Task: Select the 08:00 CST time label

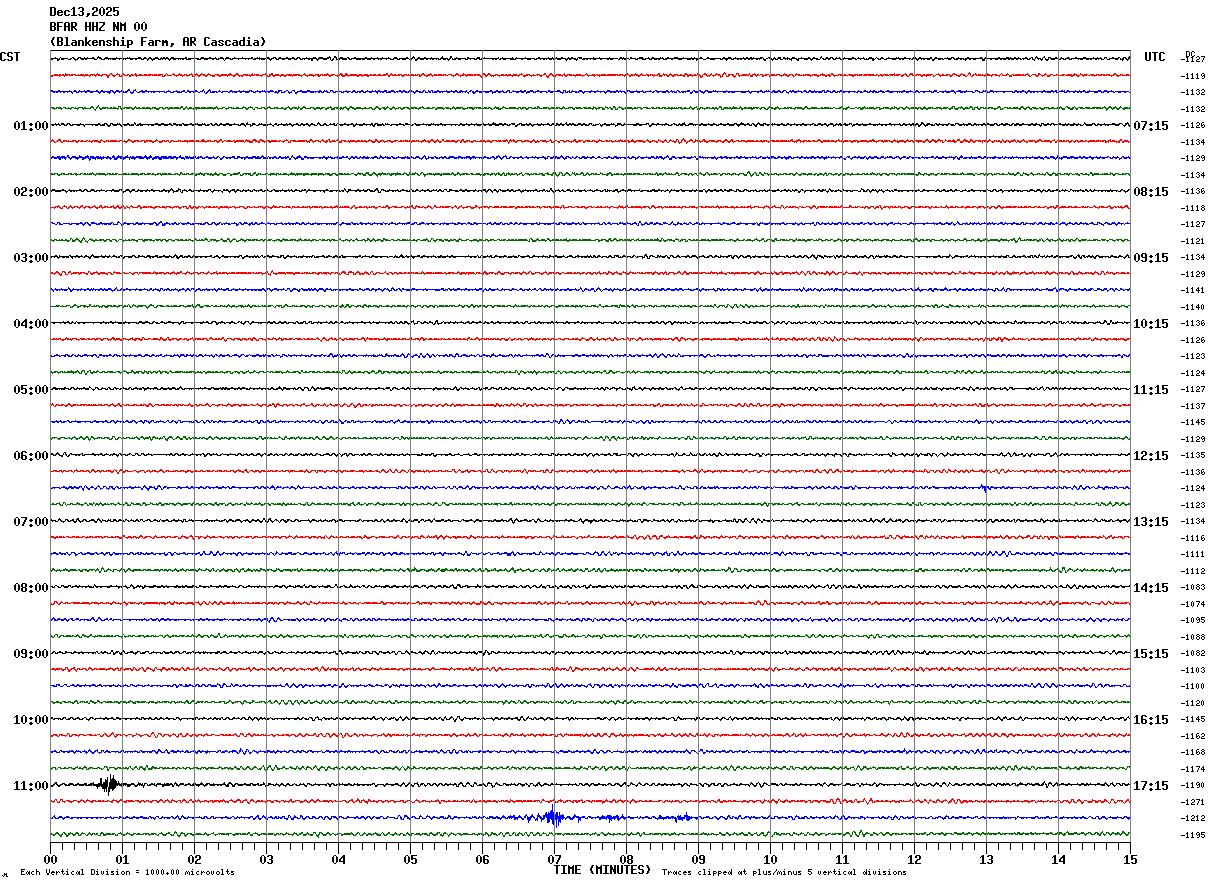Action: pos(31,588)
